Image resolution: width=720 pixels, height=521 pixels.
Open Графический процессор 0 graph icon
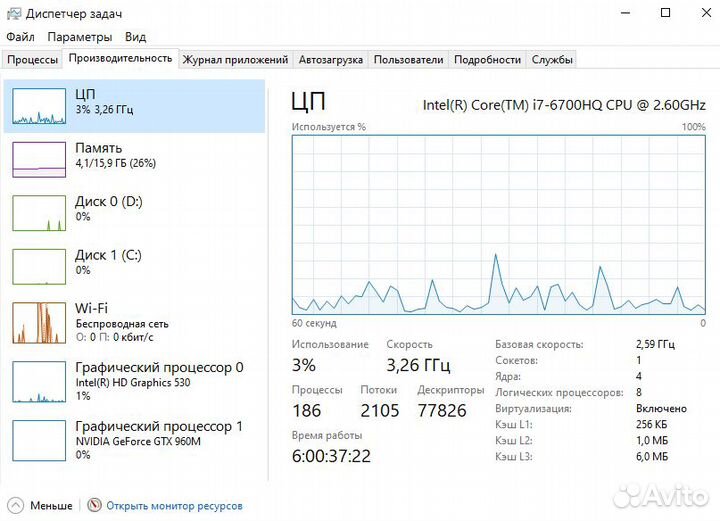(39, 380)
